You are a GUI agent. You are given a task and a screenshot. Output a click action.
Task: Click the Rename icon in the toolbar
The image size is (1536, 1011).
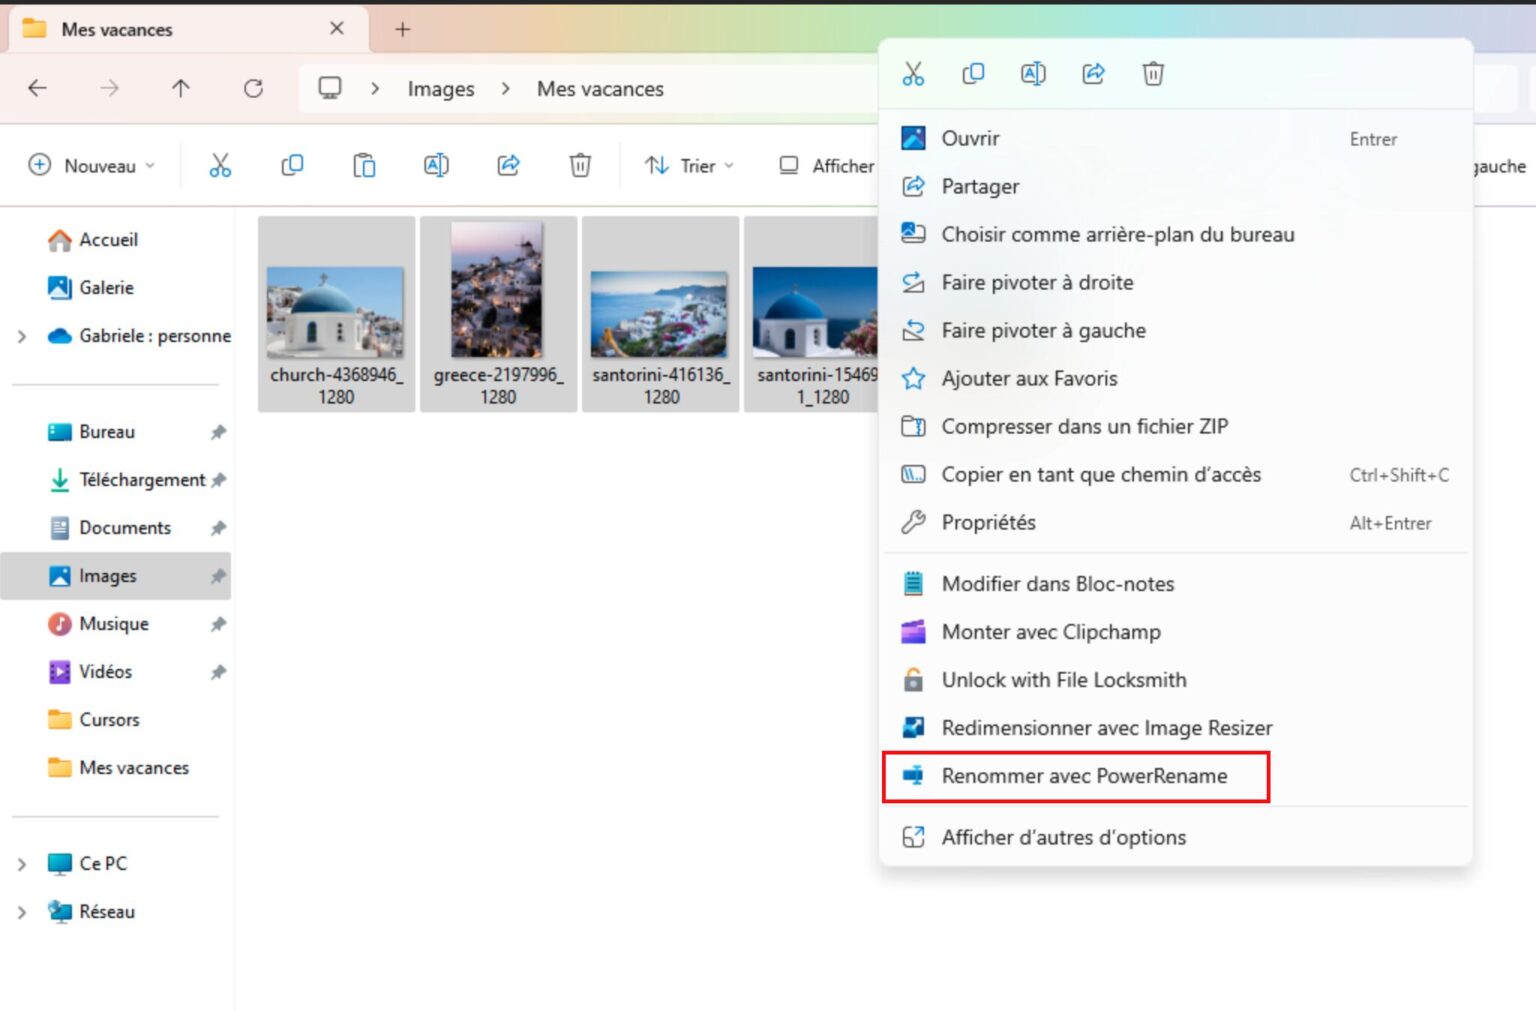point(436,165)
